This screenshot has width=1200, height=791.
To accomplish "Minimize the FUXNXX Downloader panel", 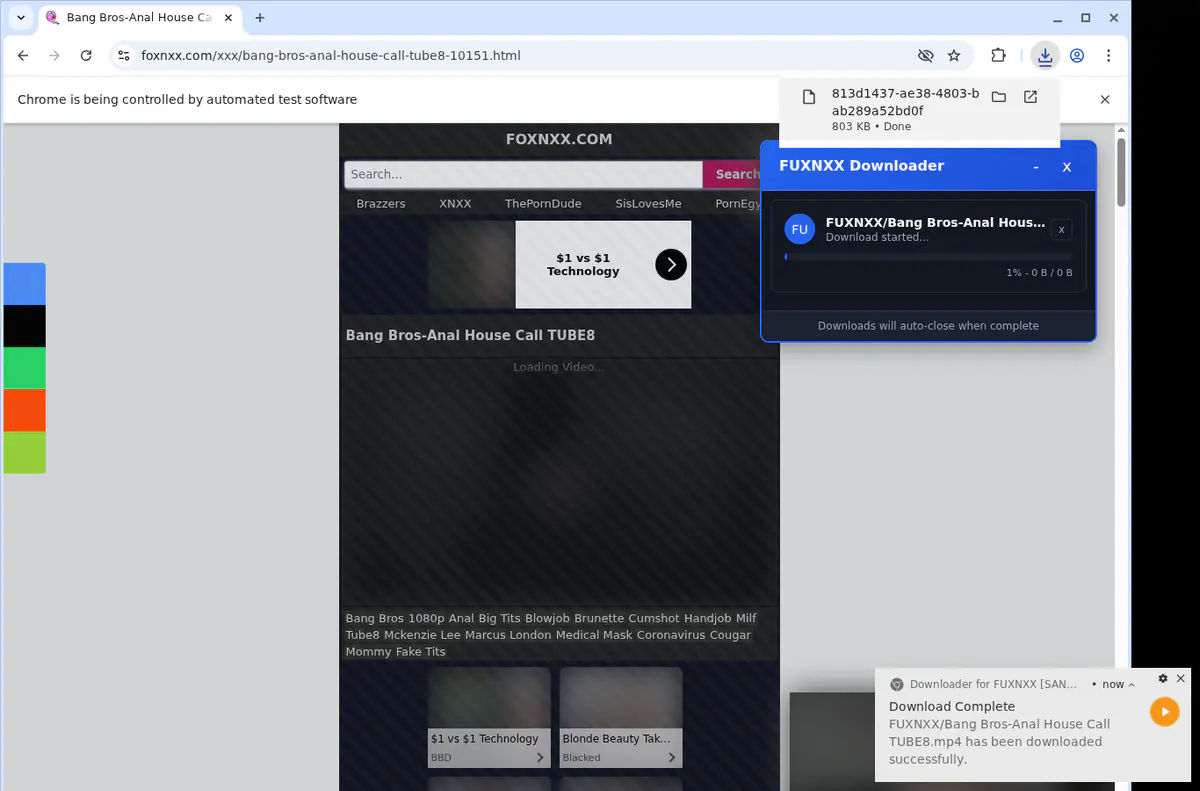I will [1036, 167].
